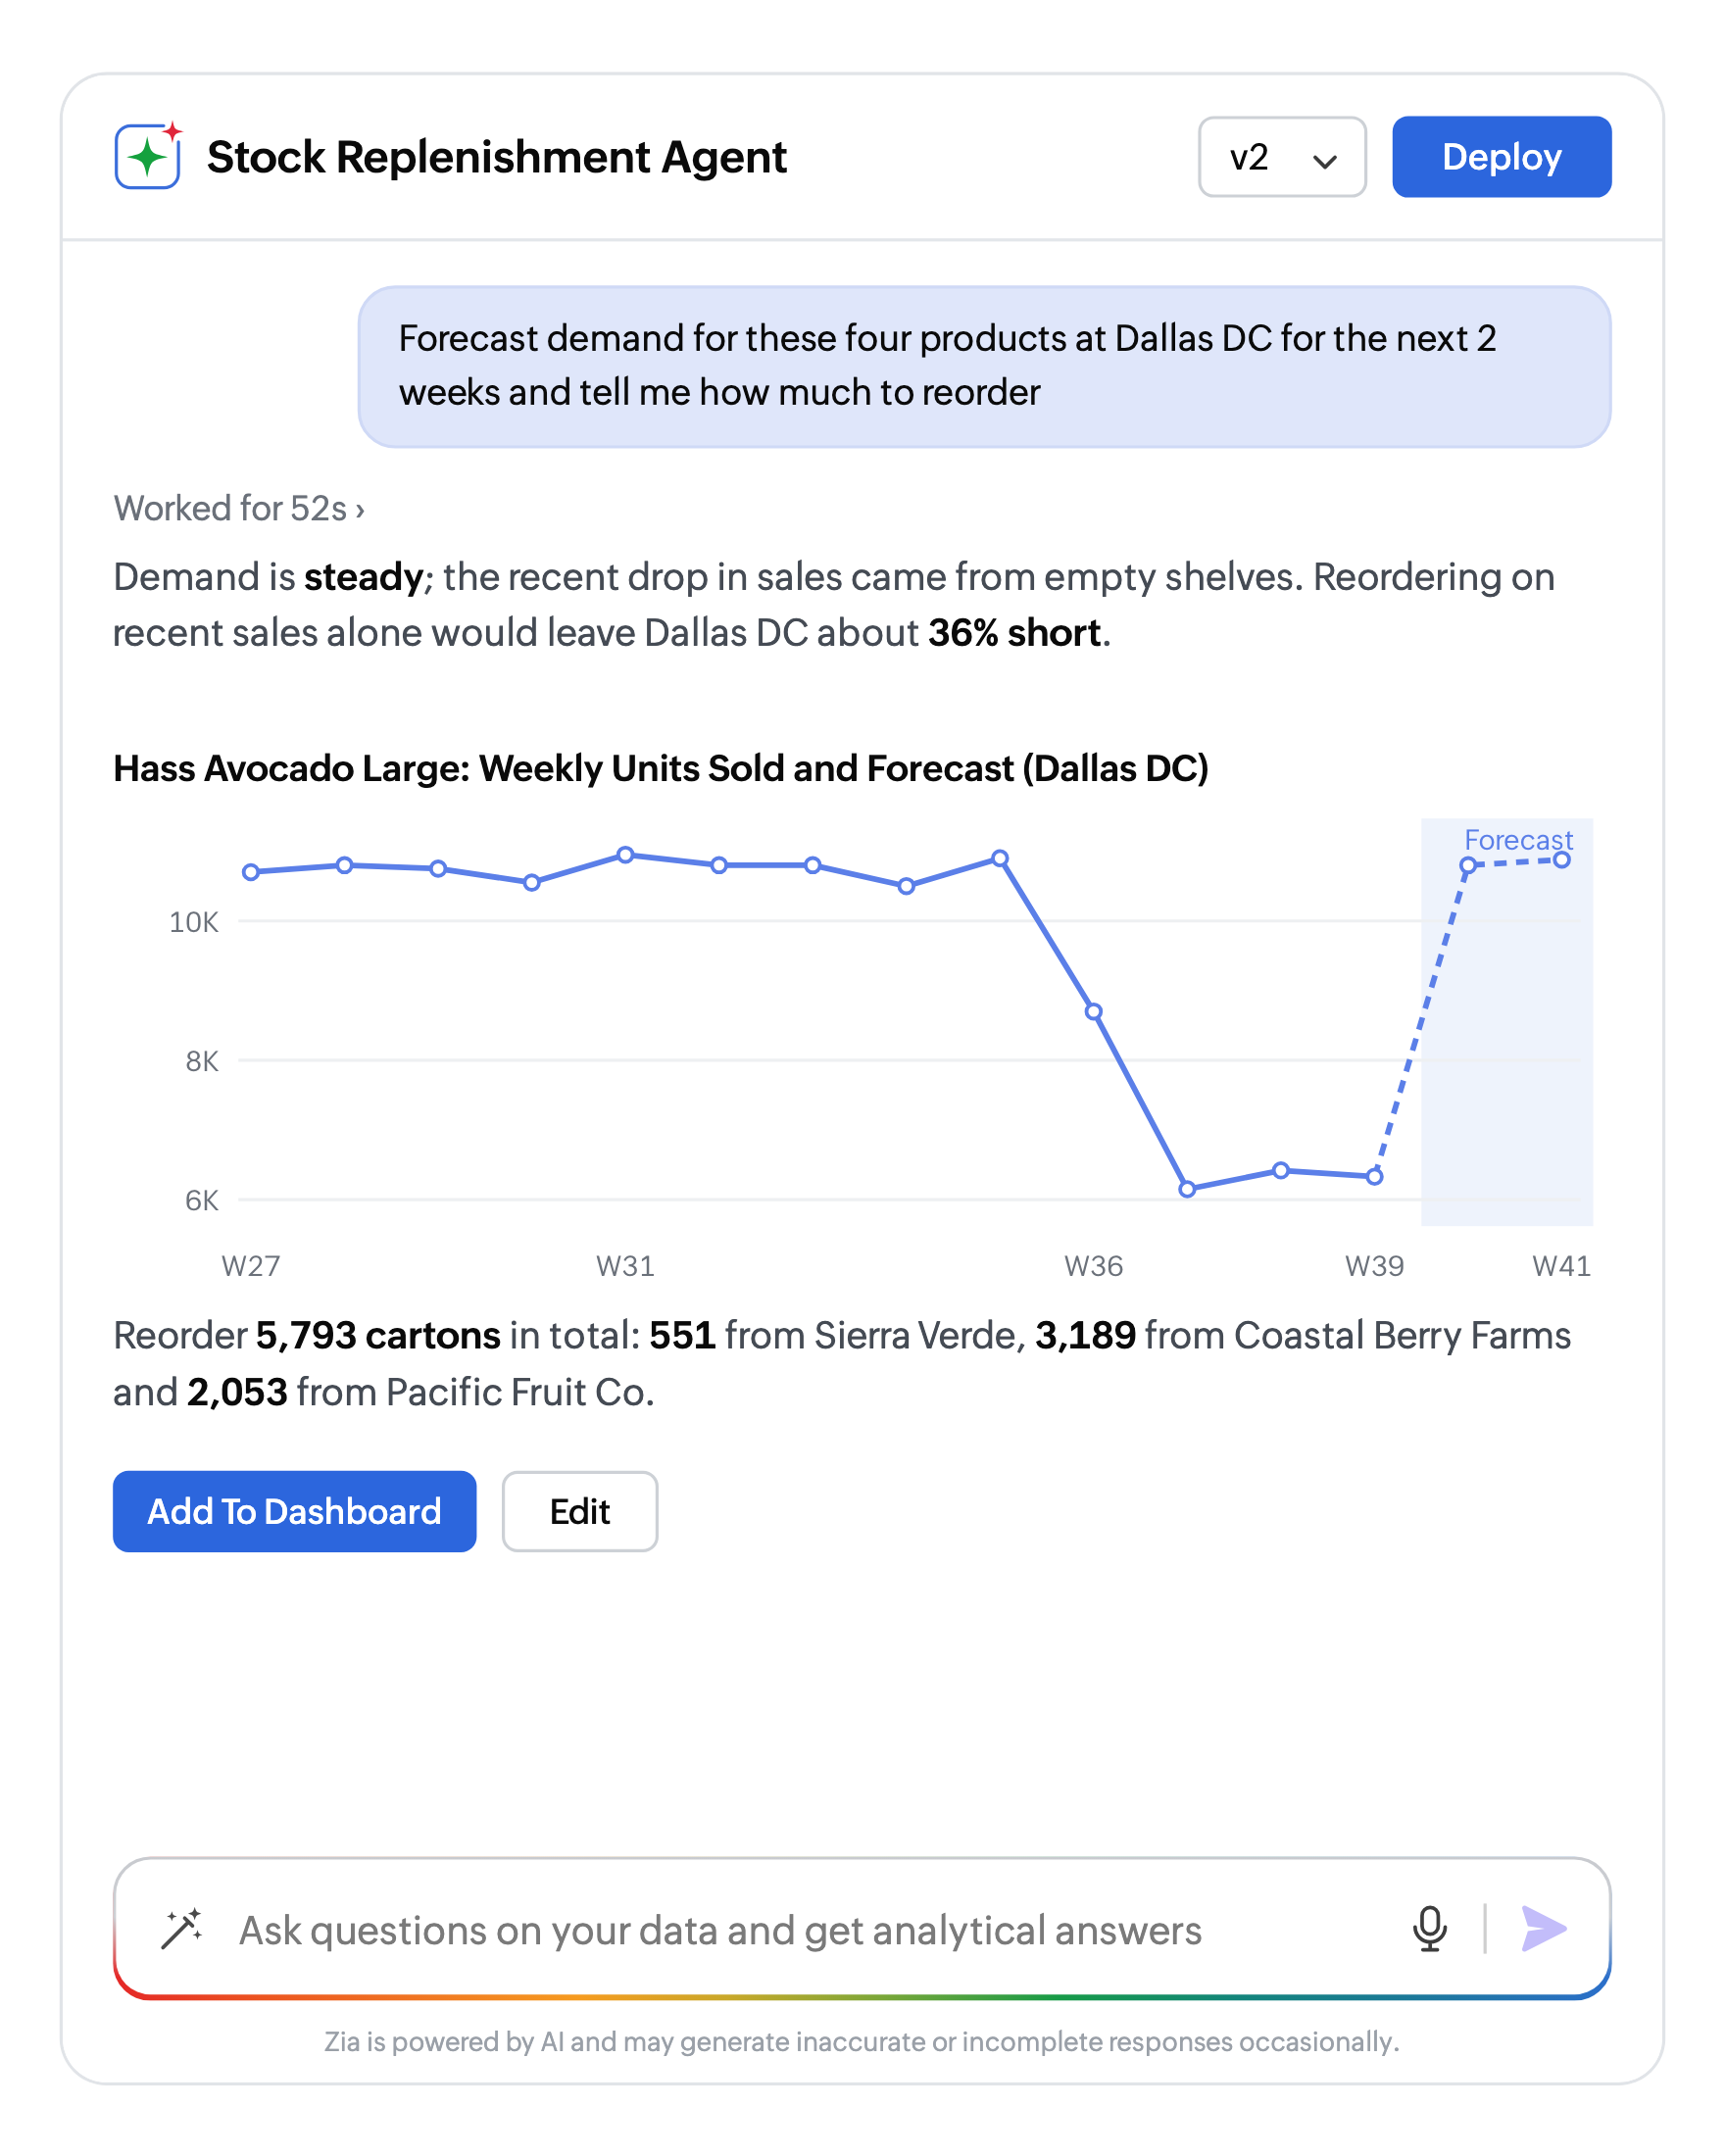
Task: Click the send arrow icon
Action: 1542,1928
